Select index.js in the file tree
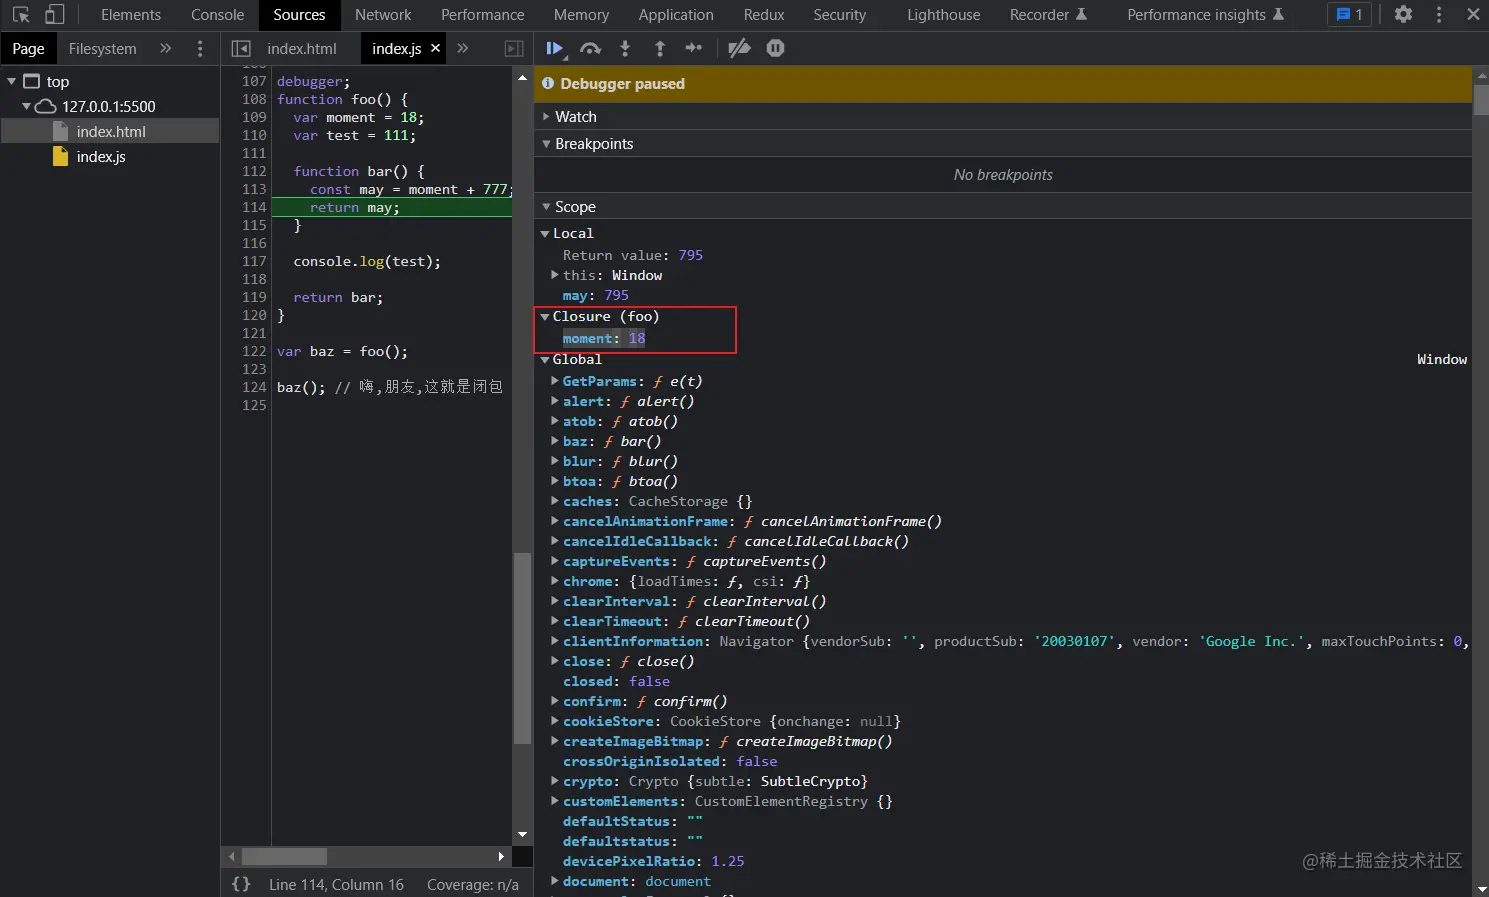This screenshot has height=897, width=1489. [x=101, y=157]
